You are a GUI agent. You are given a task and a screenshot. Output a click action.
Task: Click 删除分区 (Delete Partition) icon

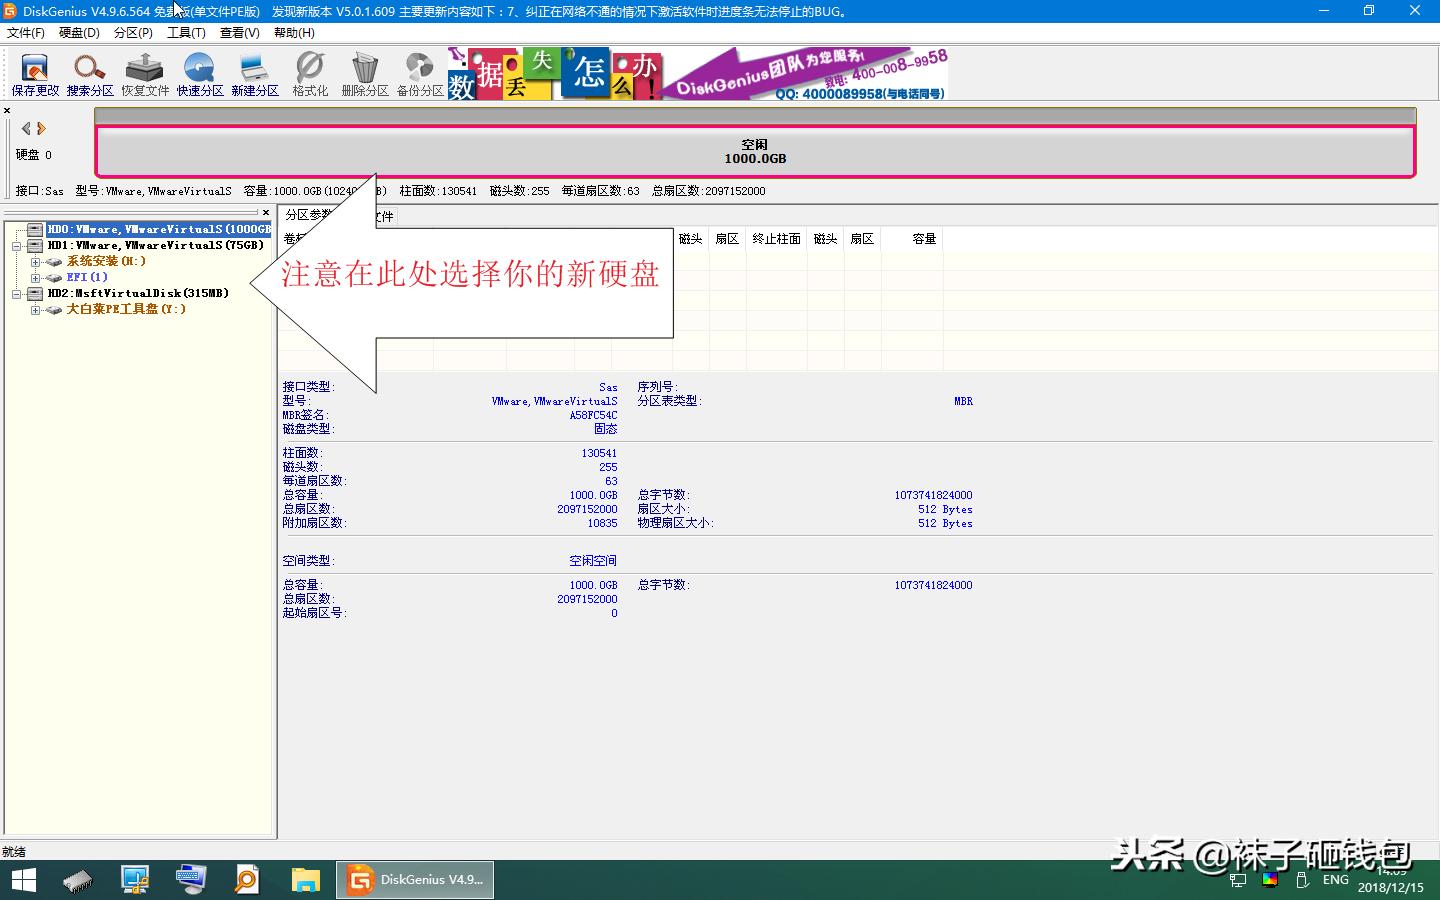click(364, 72)
